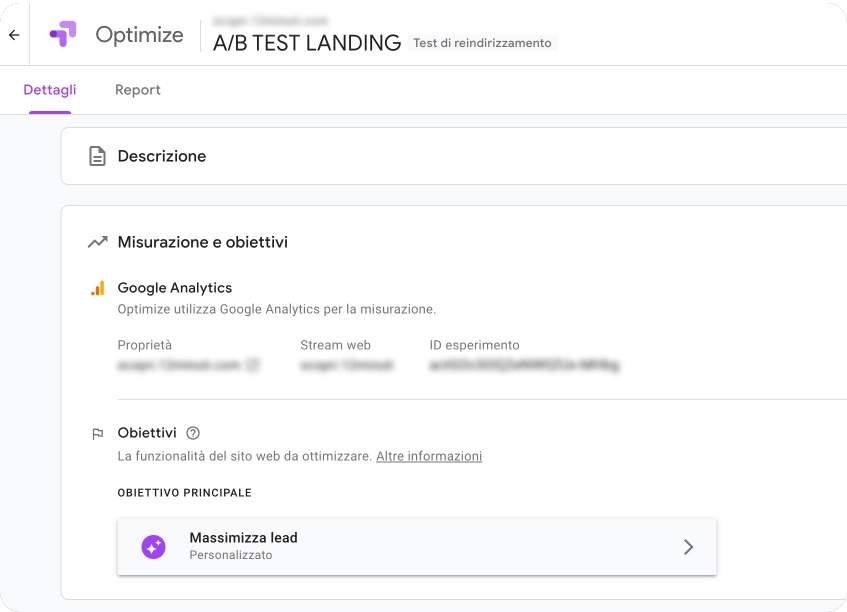The height and width of the screenshot is (612, 847).
Task: Select the Misurazione e obiettivi heading
Action: [x=203, y=242]
